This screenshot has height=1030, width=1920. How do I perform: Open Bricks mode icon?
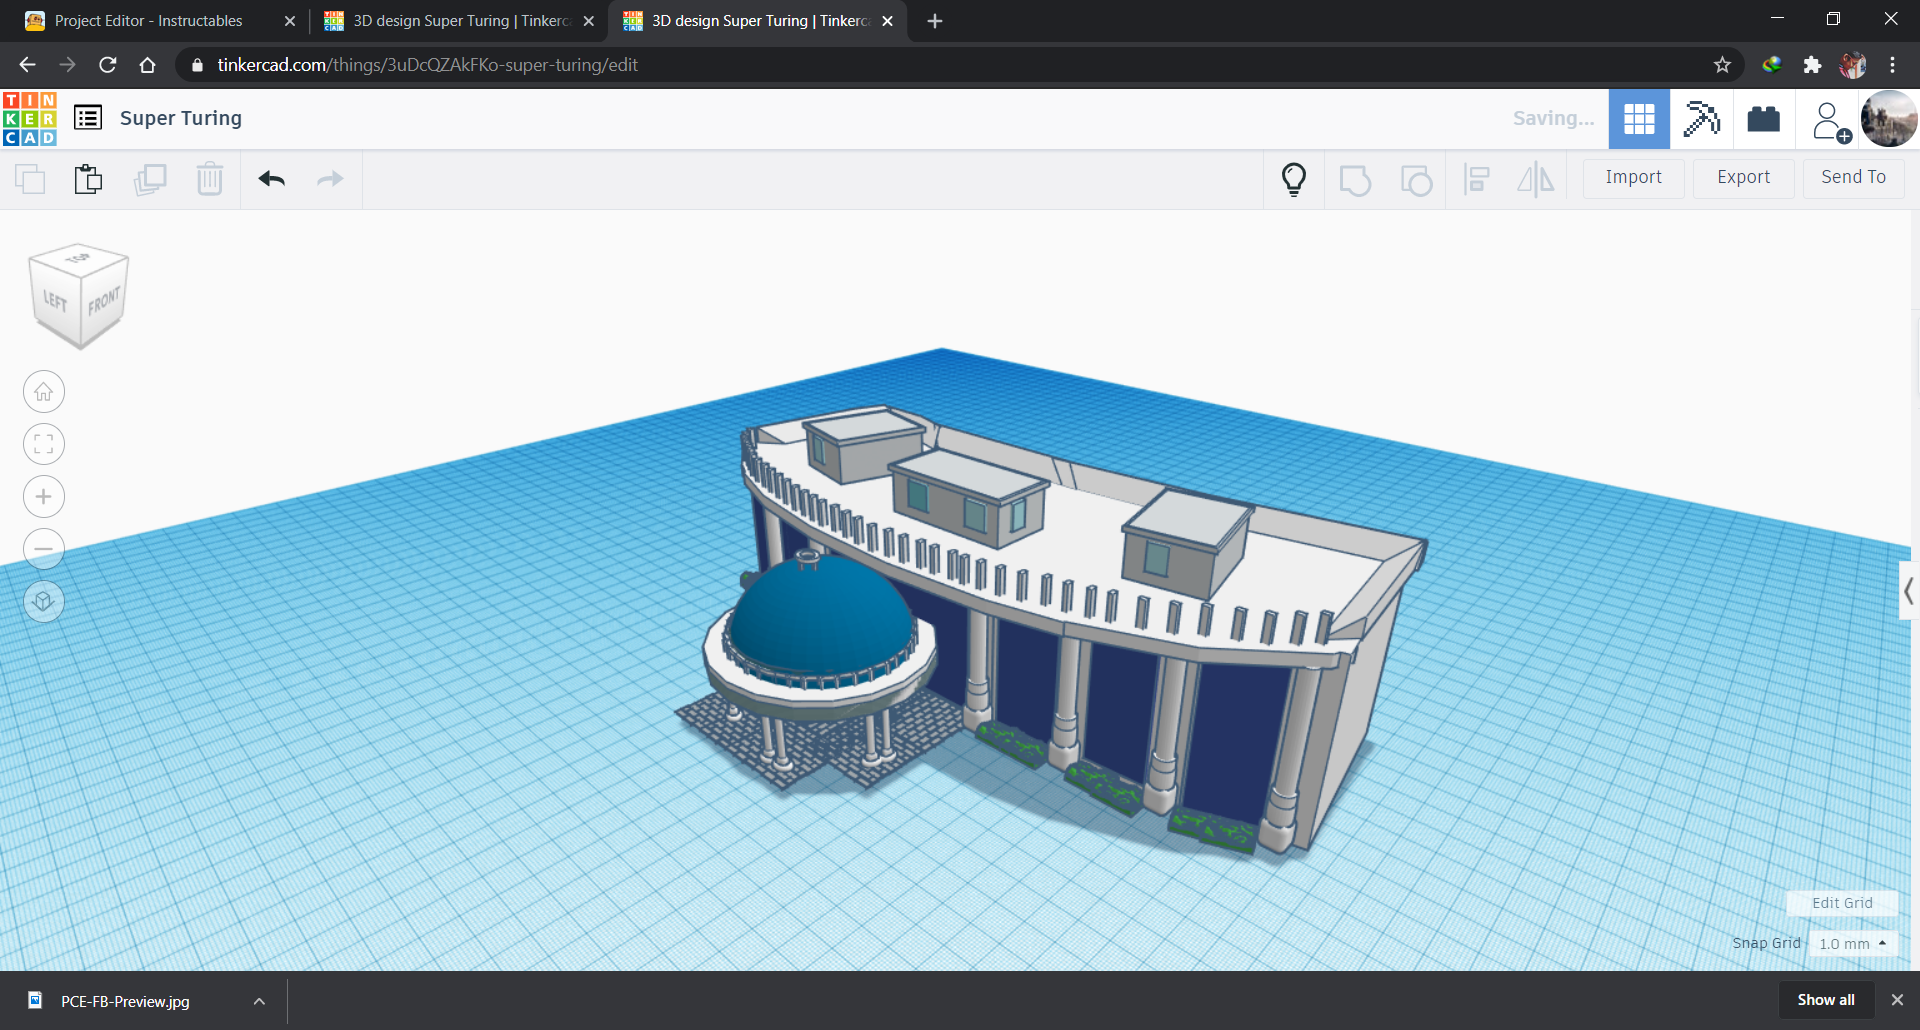[x=1764, y=119]
